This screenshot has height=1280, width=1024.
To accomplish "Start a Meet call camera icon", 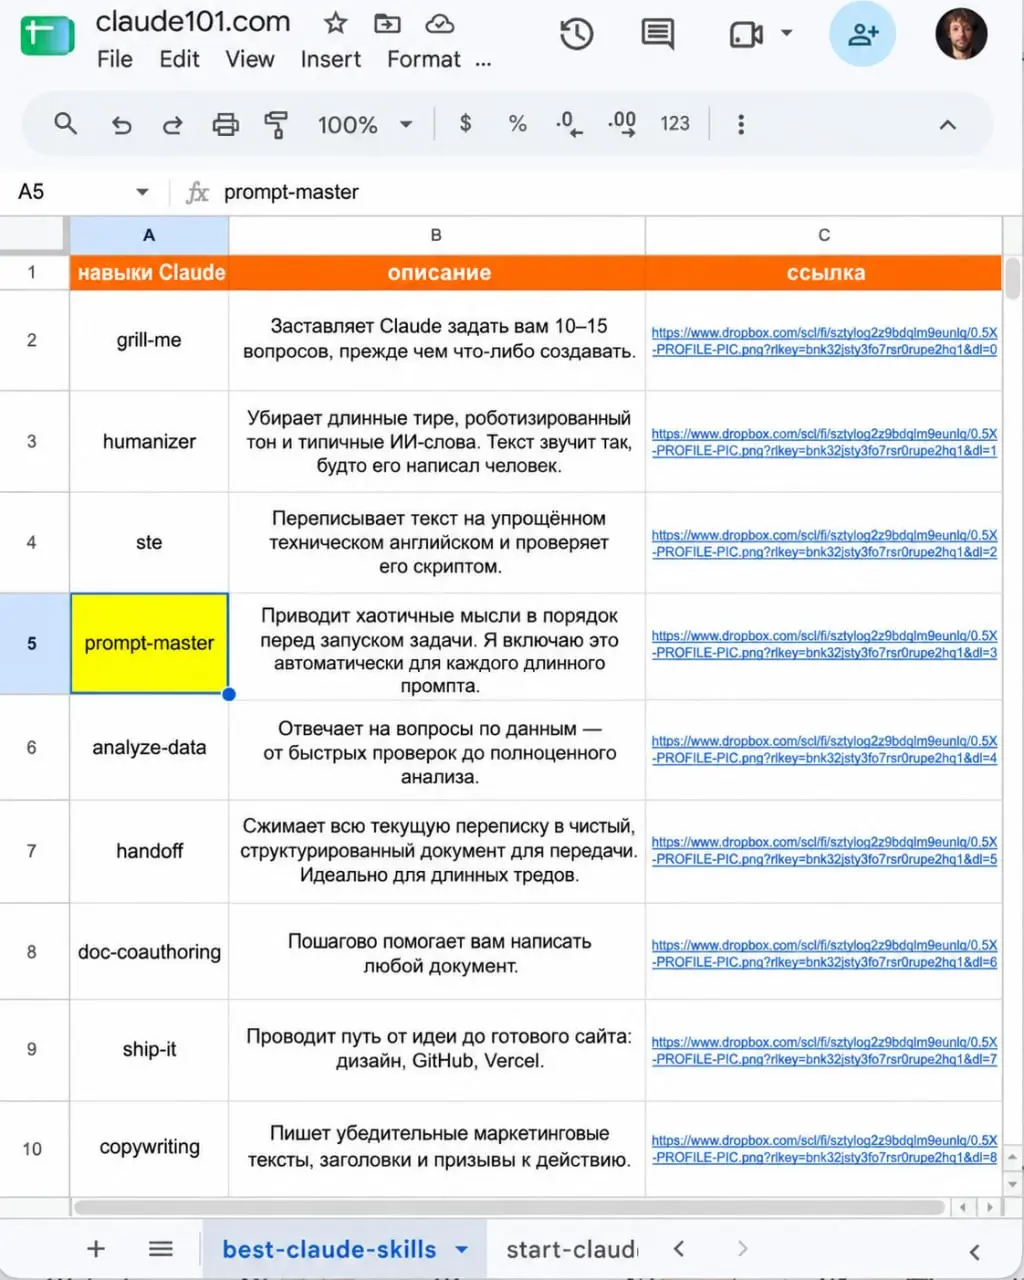I will tap(746, 35).
